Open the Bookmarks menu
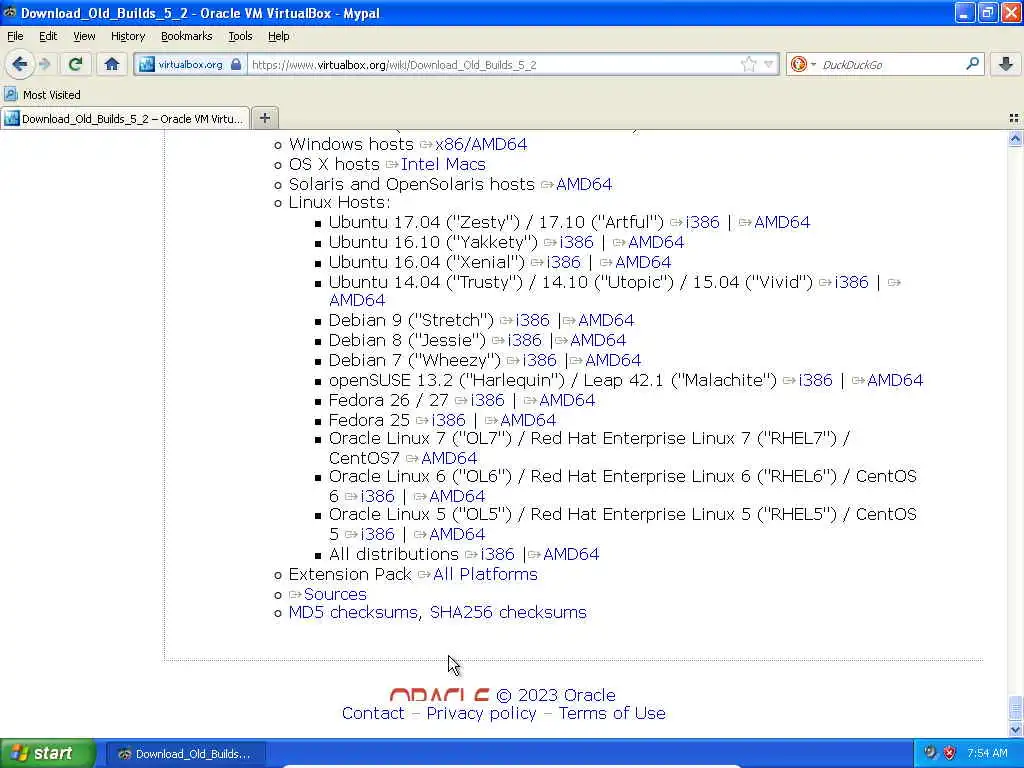Viewport: 1024px width, 768px height. point(186,36)
